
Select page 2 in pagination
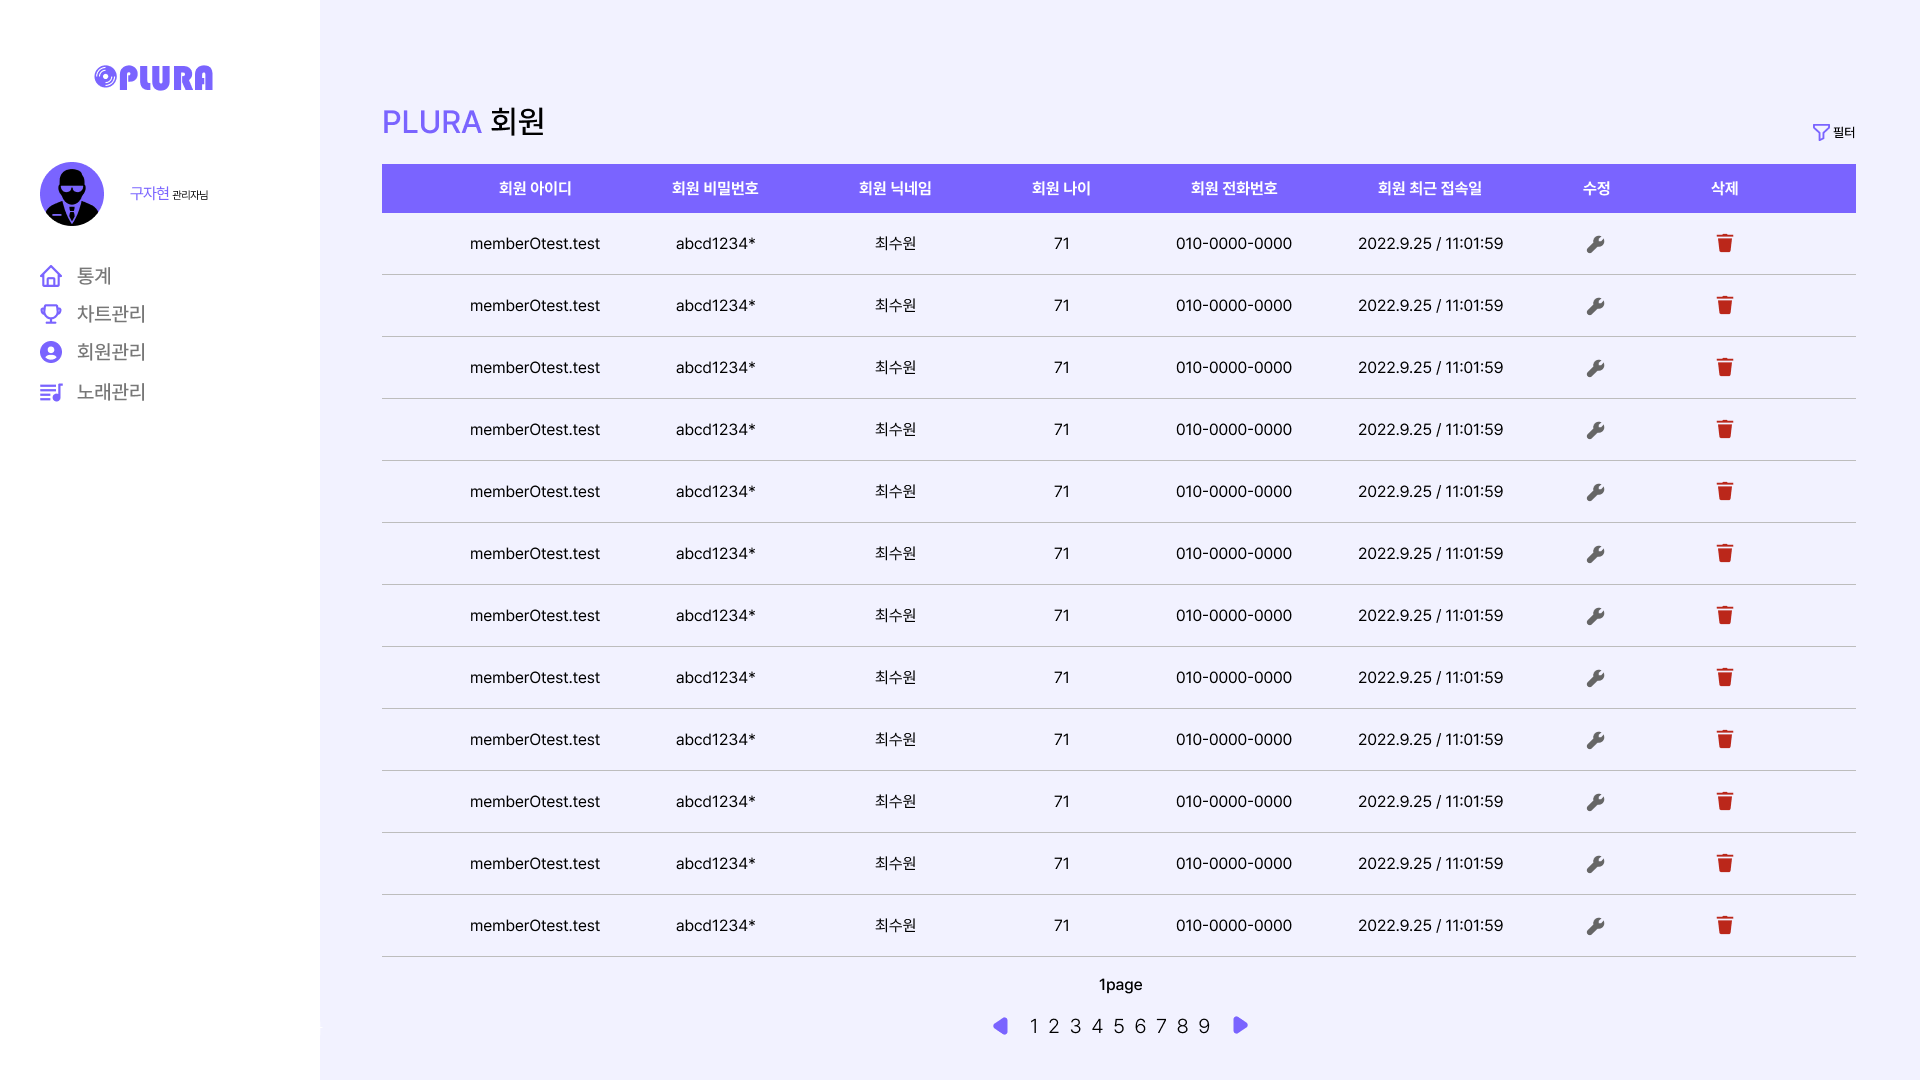point(1054,1027)
